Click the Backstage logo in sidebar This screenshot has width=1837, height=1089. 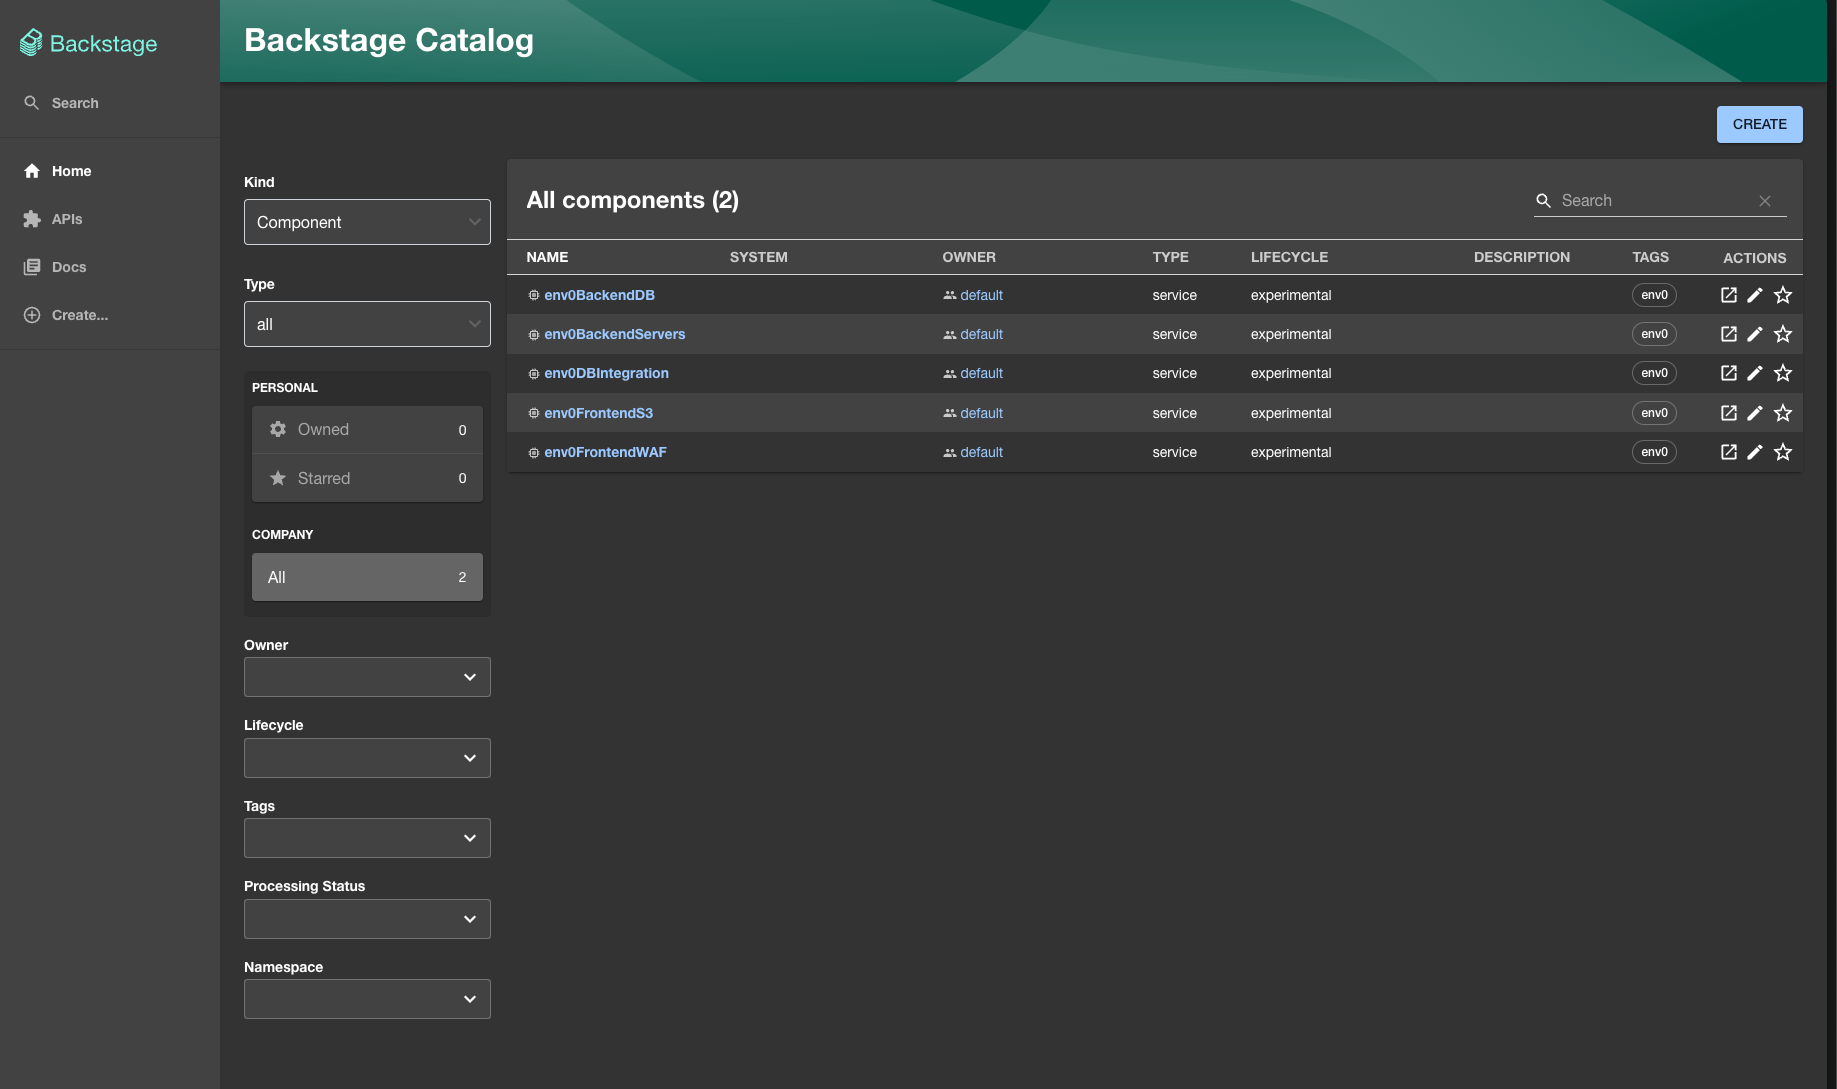coord(88,43)
